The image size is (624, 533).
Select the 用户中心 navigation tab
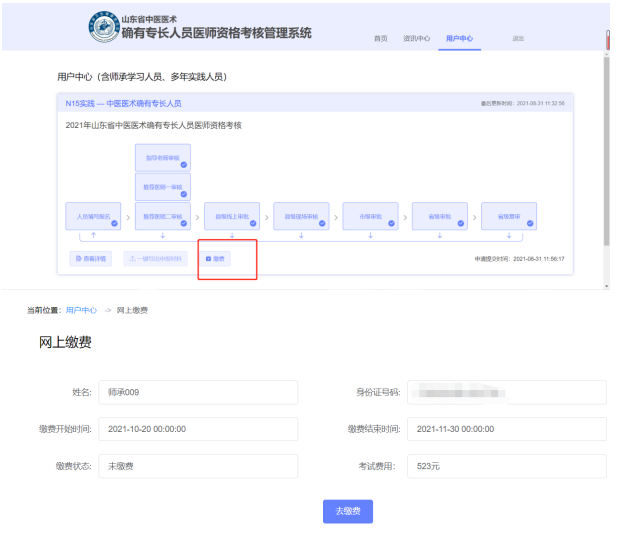(459, 38)
